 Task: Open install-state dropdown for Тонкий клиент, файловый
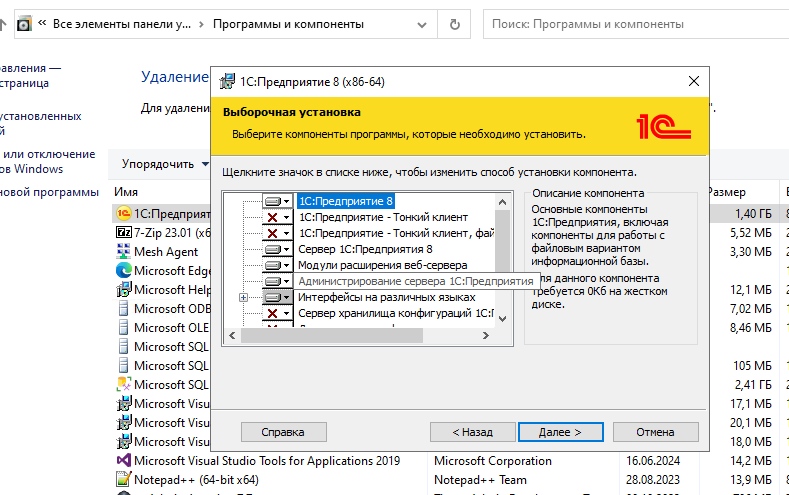277,233
